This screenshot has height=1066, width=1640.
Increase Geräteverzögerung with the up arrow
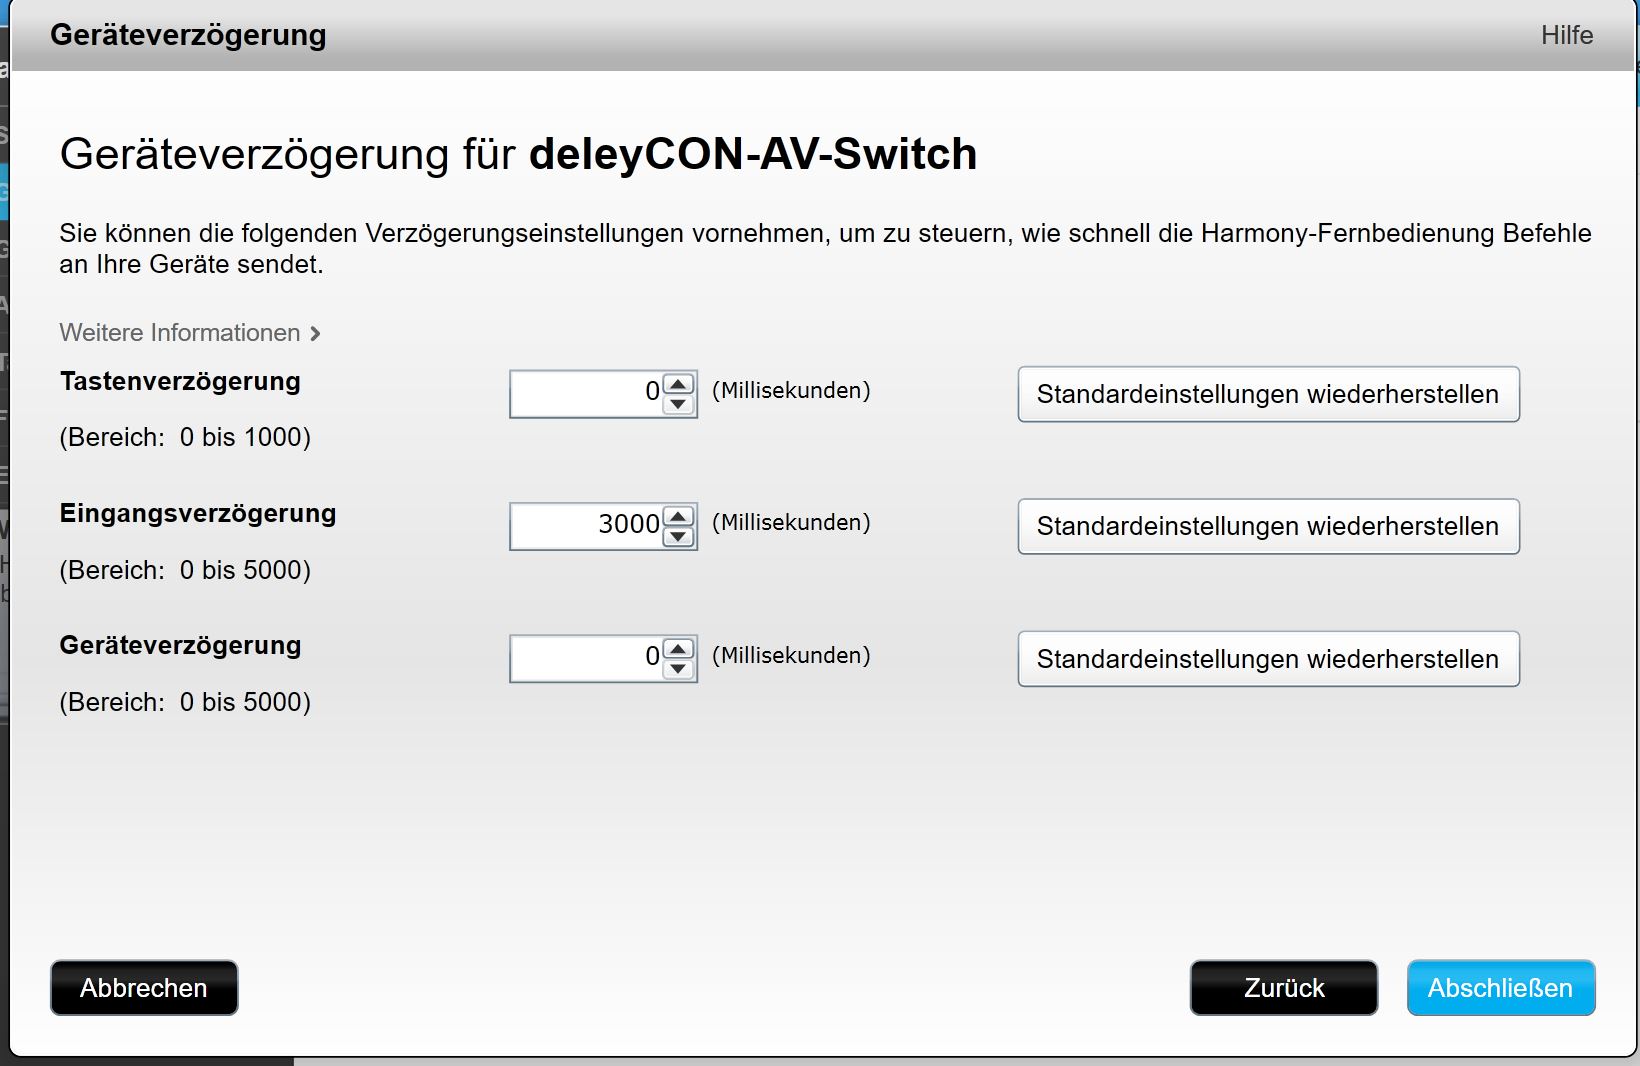click(678, 648)
